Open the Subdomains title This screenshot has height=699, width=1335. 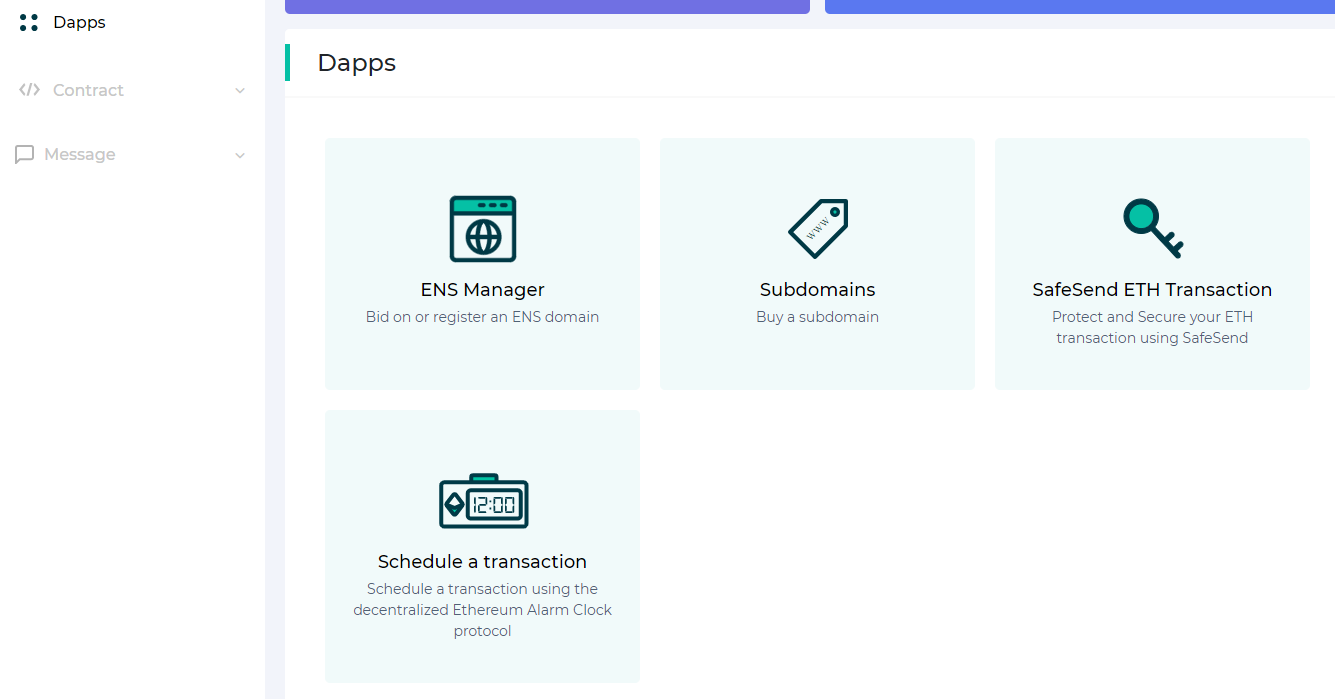(818, 290)
